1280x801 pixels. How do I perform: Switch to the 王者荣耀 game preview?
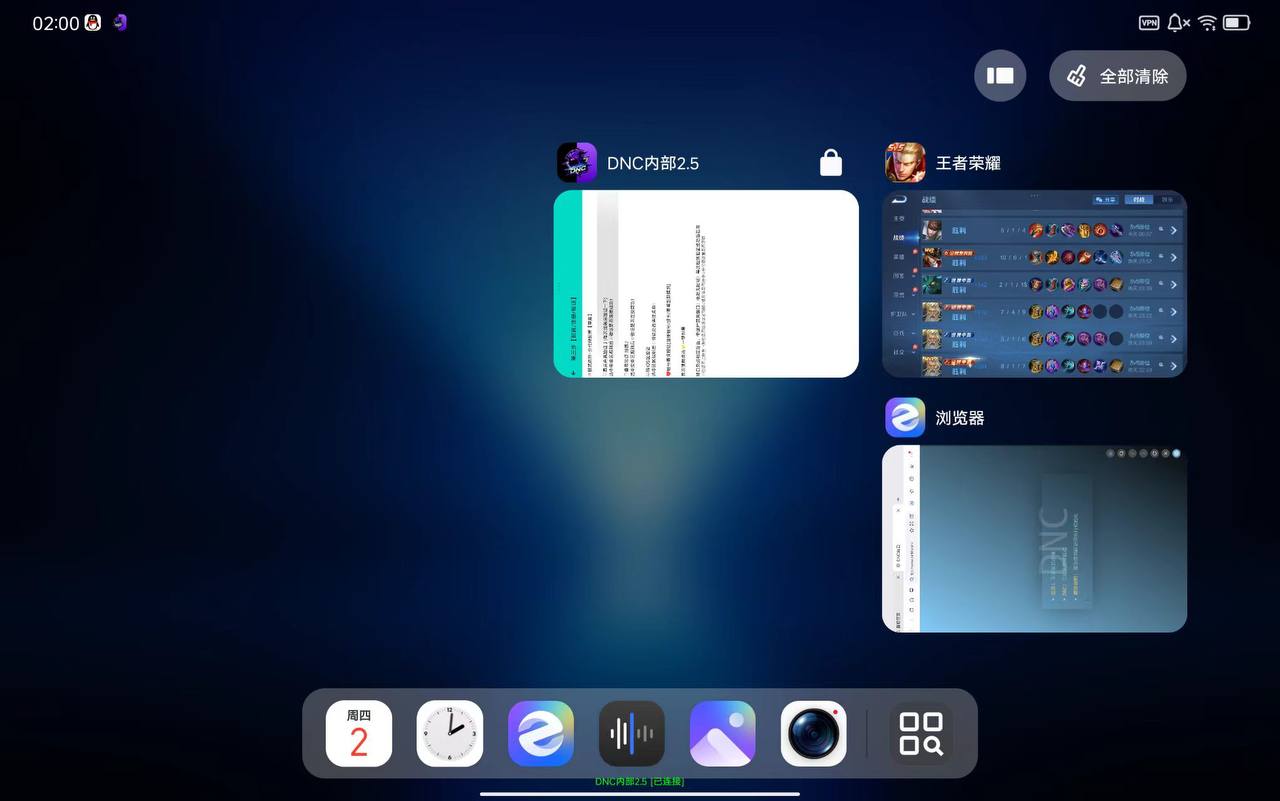point(1034,284)
